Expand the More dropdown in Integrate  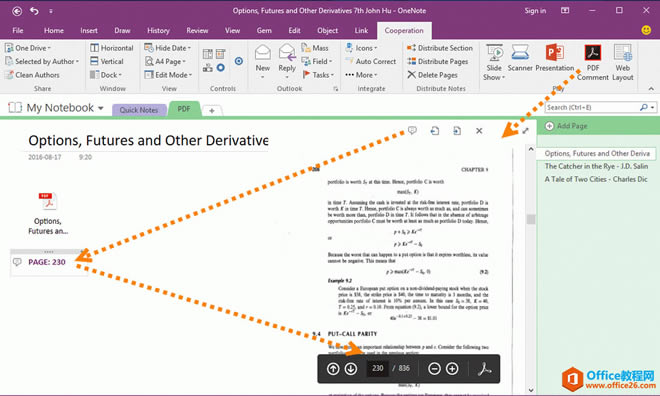tap(361, 75)
